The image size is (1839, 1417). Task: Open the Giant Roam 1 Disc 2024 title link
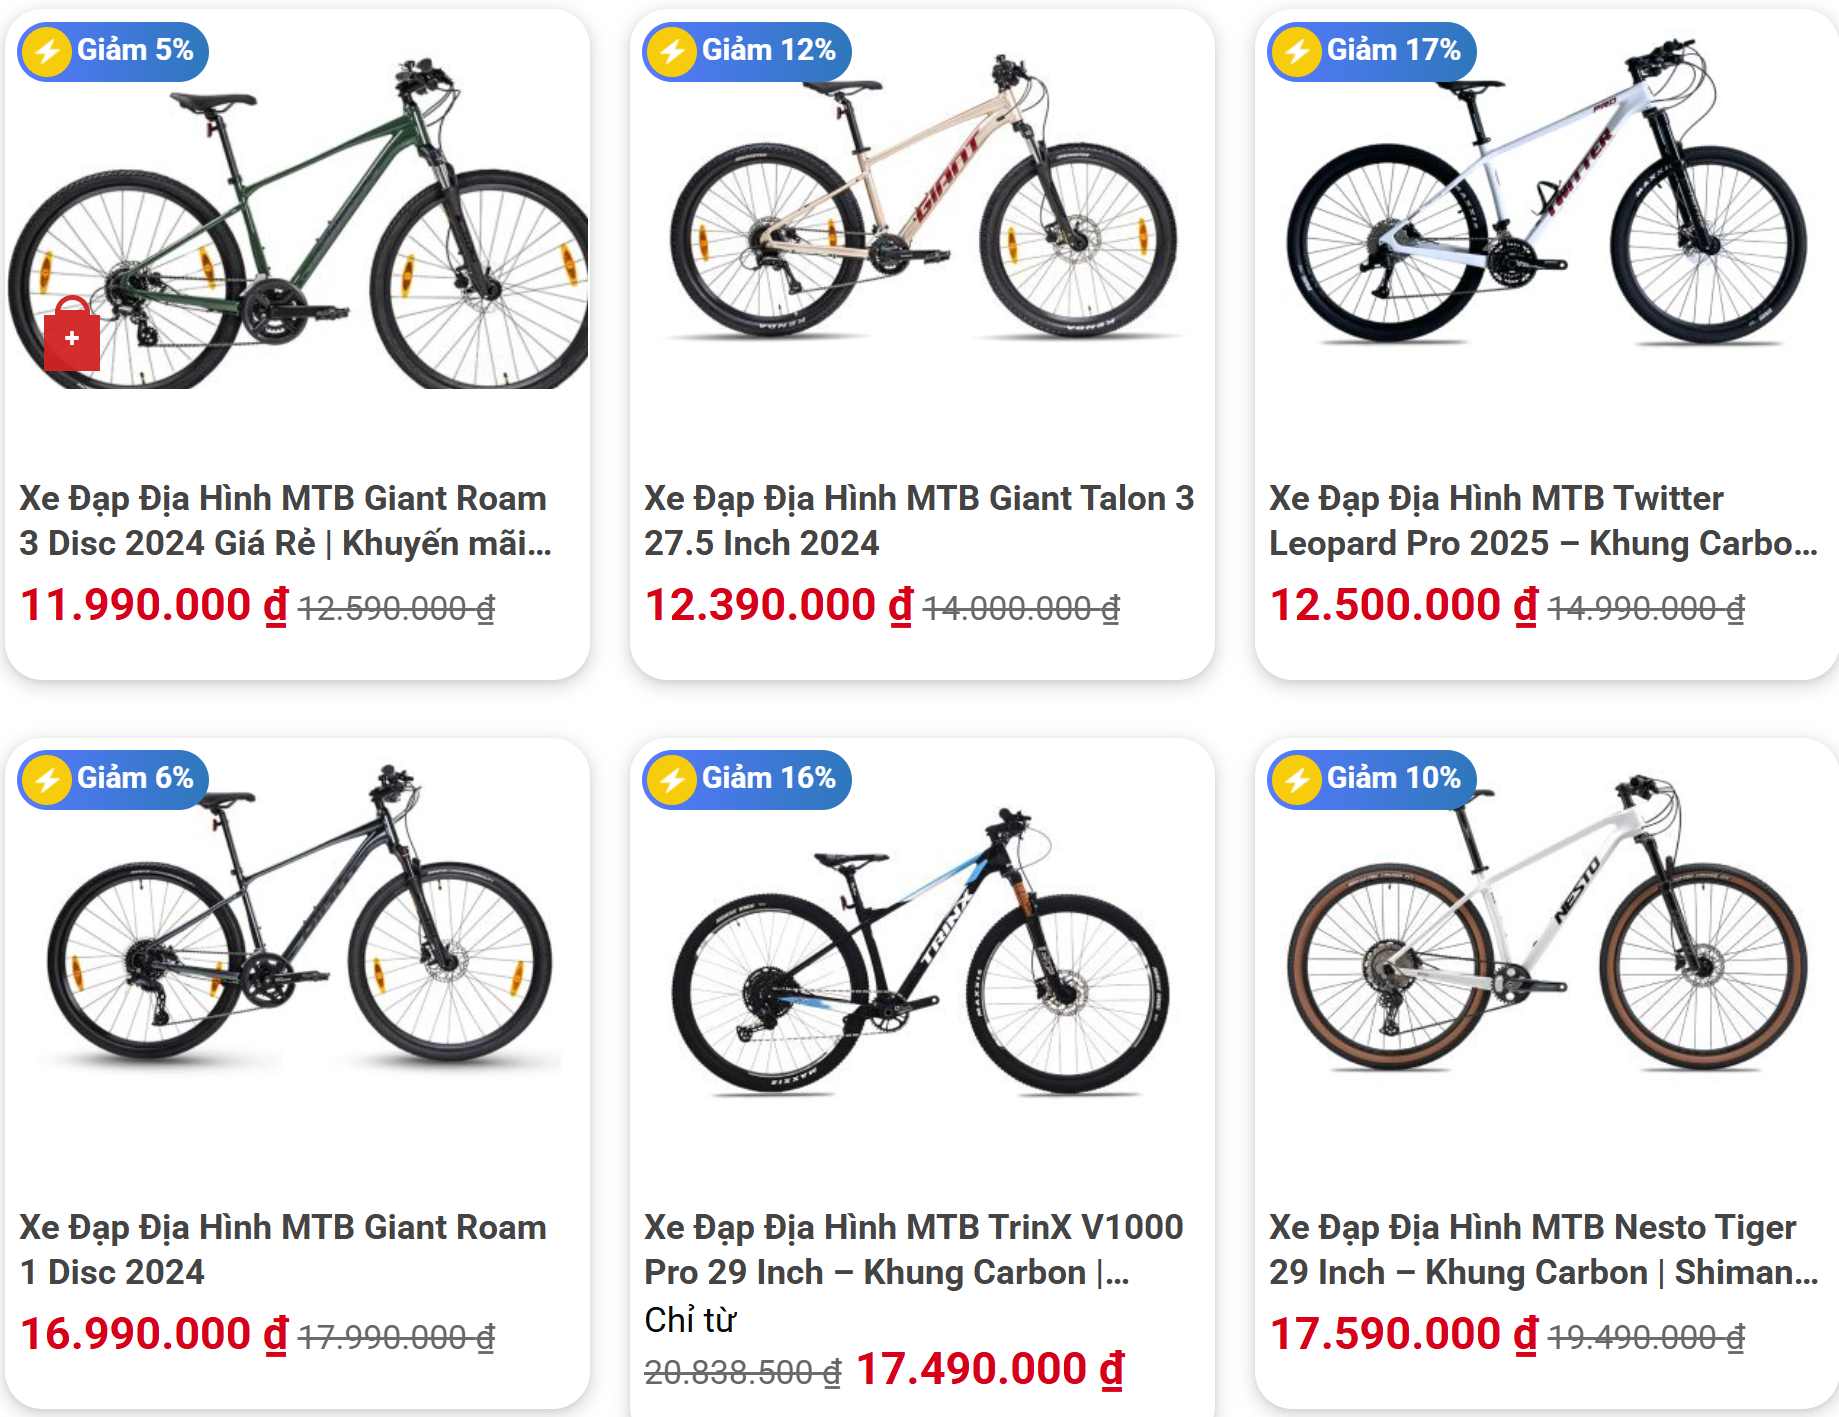pos(283,1249)
